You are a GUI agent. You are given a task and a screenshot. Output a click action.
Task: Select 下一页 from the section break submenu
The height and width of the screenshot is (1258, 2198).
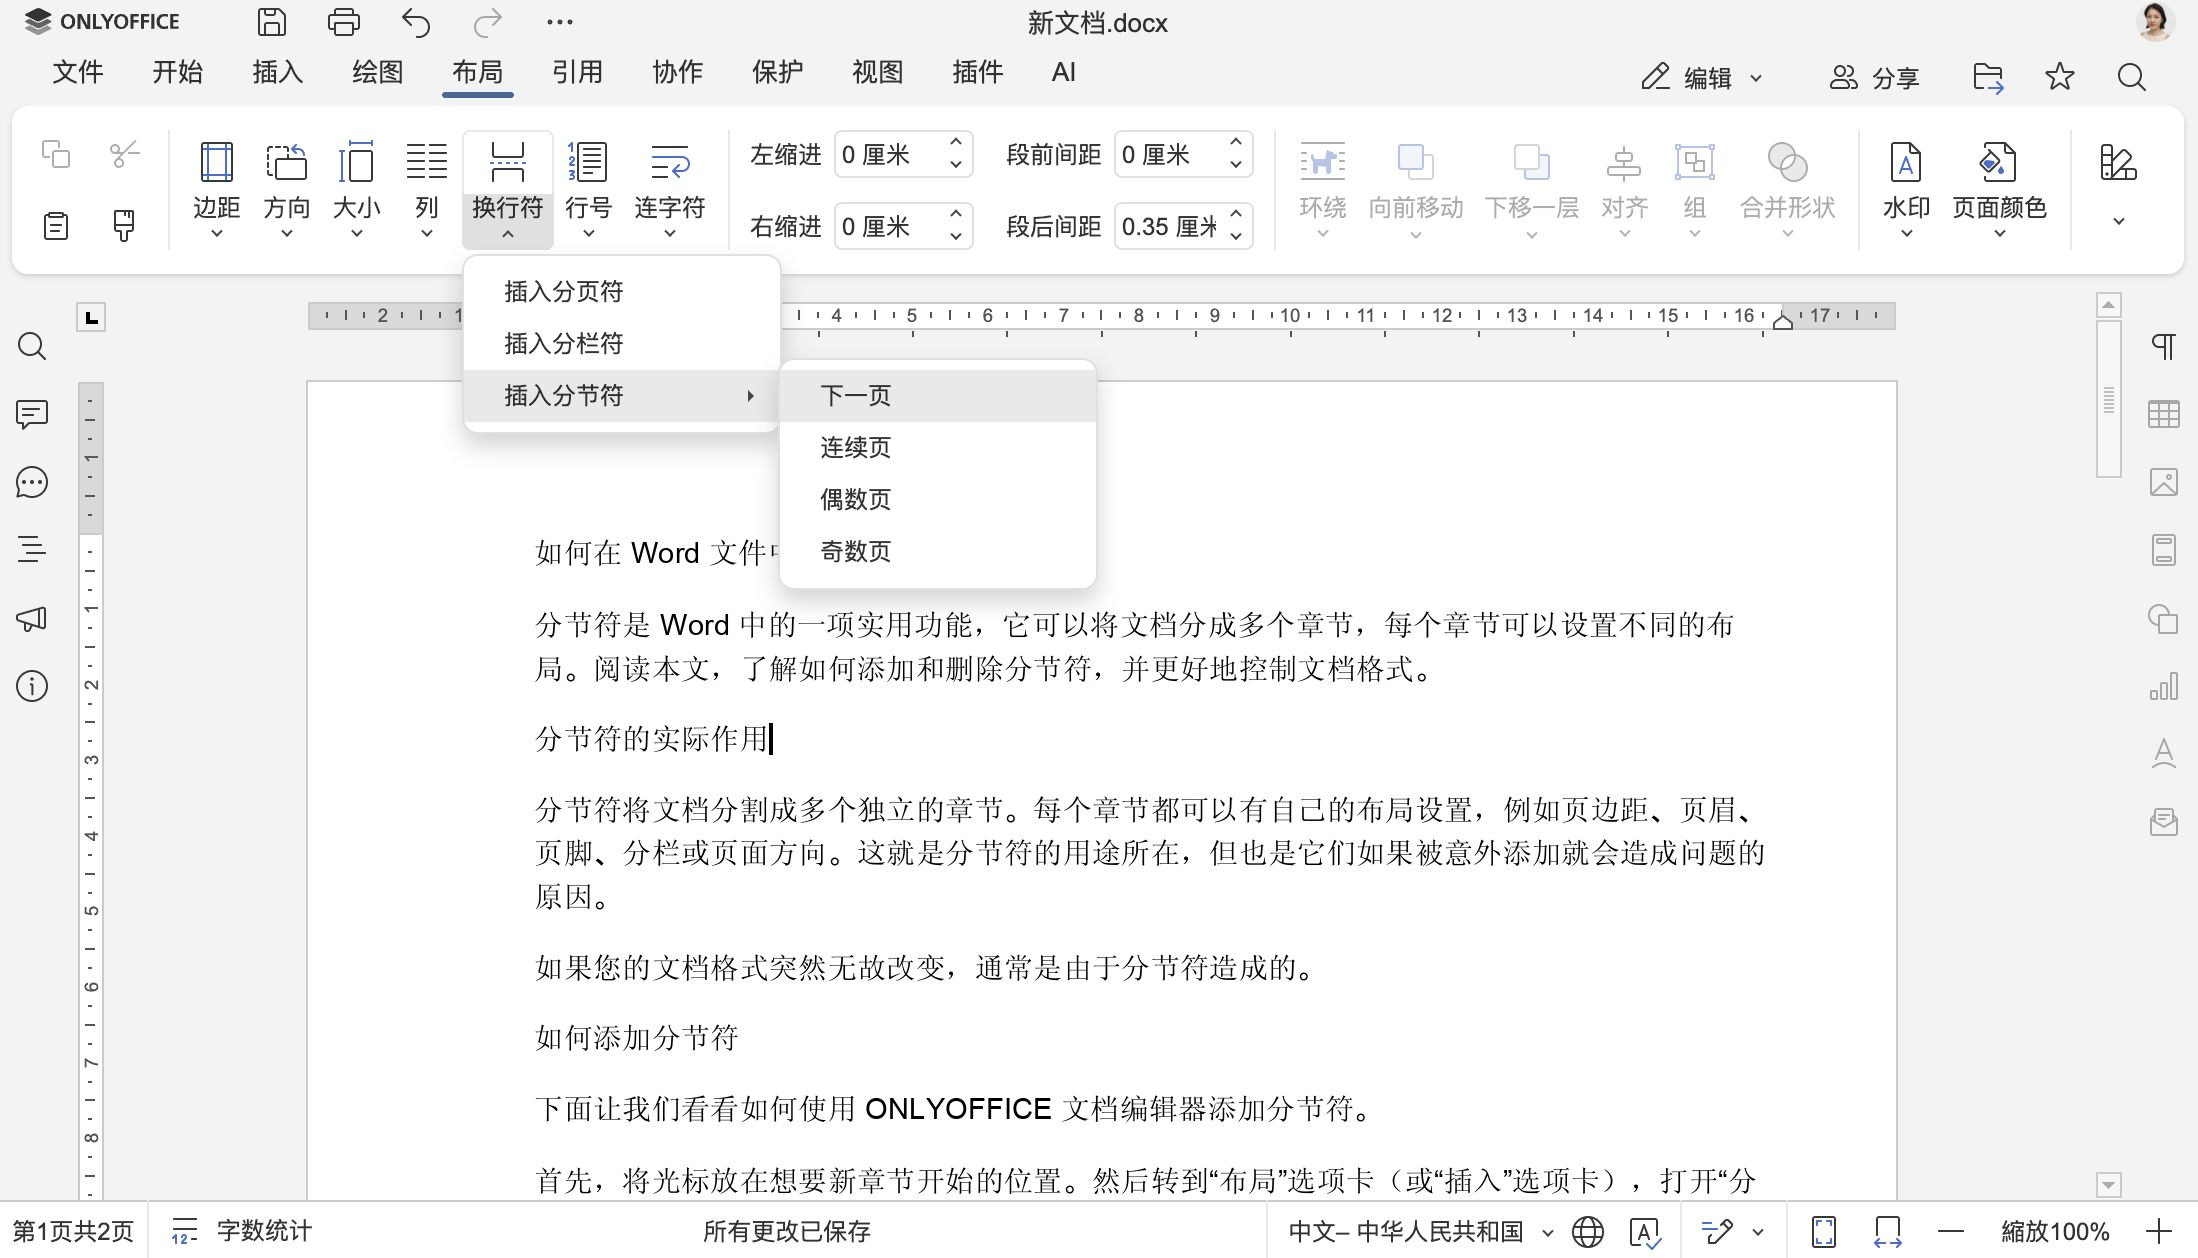click(x=855, y=395)
